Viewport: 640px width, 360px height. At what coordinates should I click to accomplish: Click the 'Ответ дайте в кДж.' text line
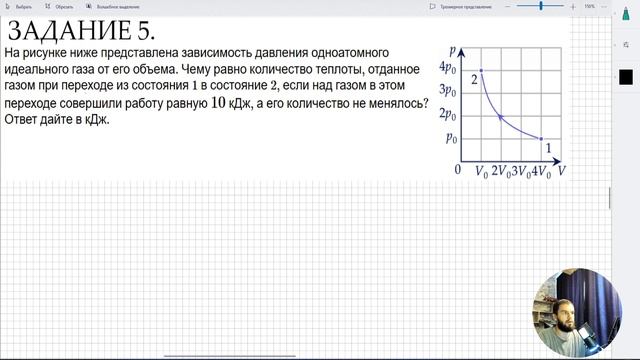(57, 120)
